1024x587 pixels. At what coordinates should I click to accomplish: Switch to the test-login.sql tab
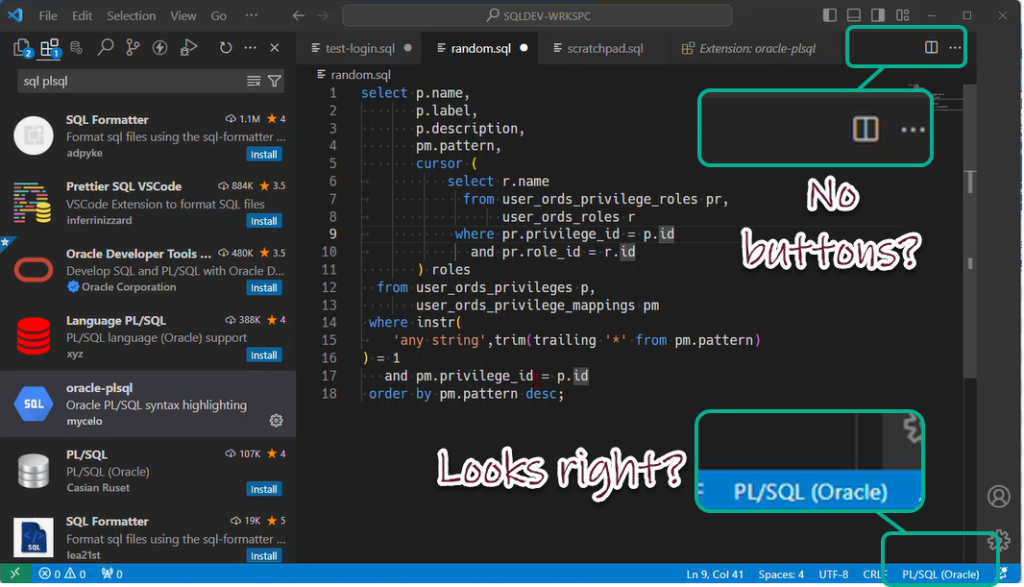tap(360, 48)
